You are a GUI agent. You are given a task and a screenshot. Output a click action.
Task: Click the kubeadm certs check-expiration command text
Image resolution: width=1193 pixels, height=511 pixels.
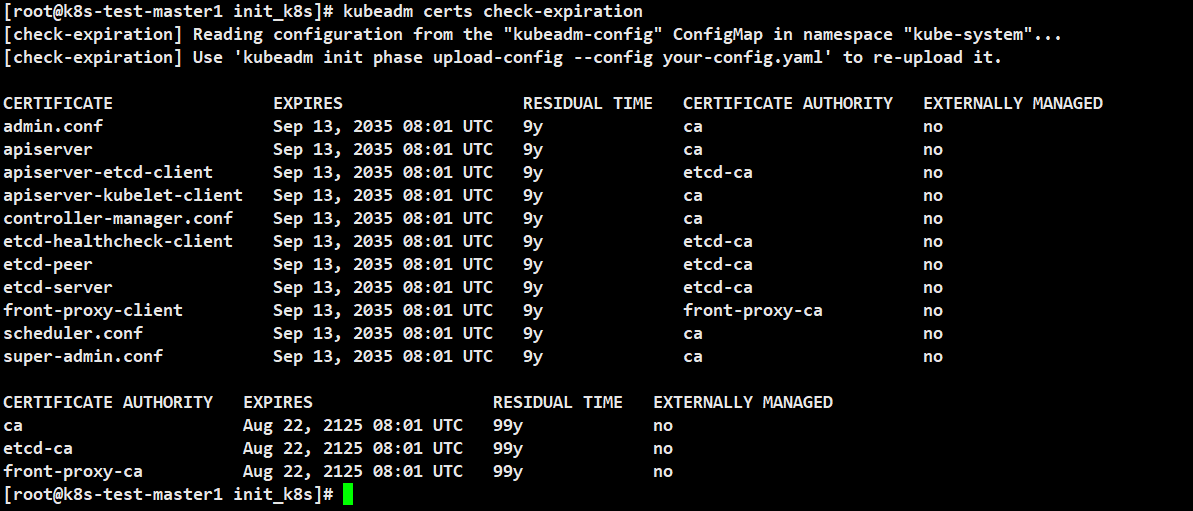pyautogui.click(x=493, y=11)
